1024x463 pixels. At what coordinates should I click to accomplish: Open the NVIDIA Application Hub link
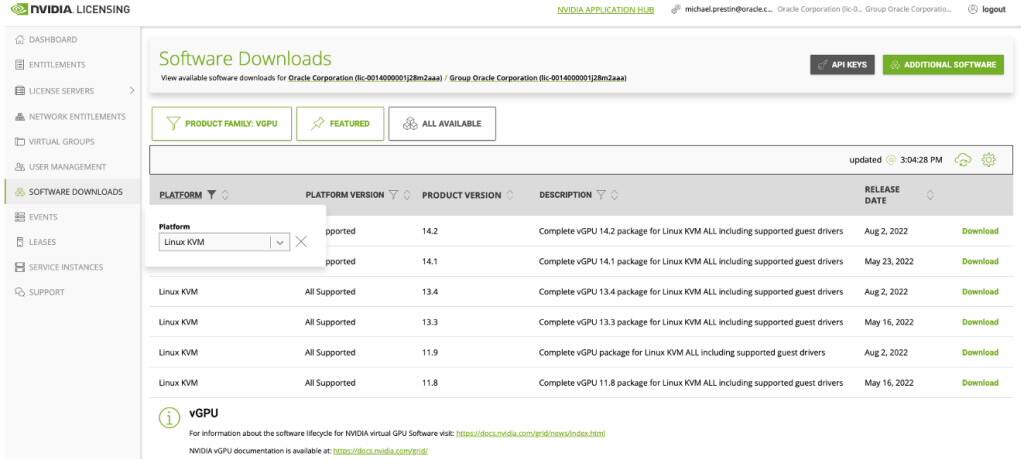605,10
